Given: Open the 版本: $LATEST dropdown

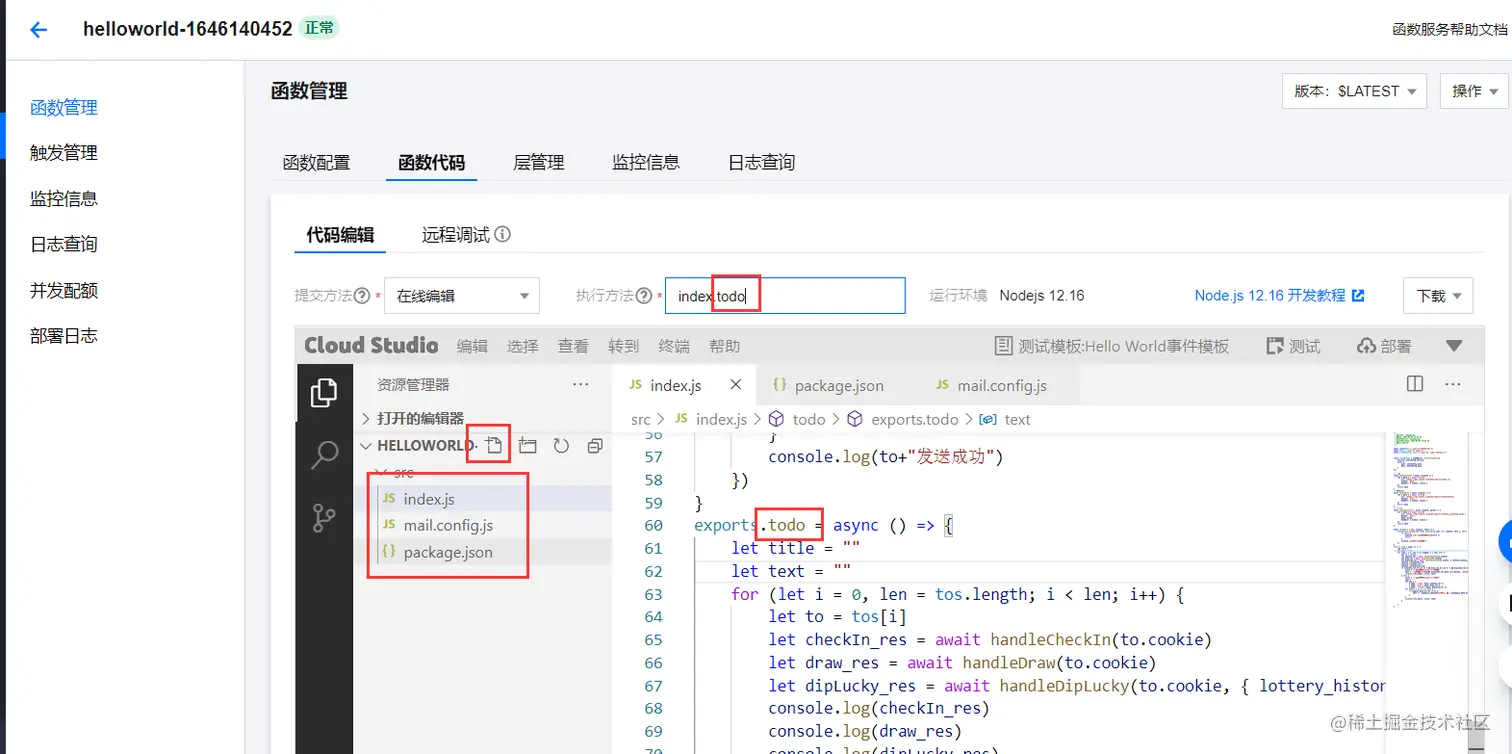Looking at the screenshot, I should click(1355, 91).
